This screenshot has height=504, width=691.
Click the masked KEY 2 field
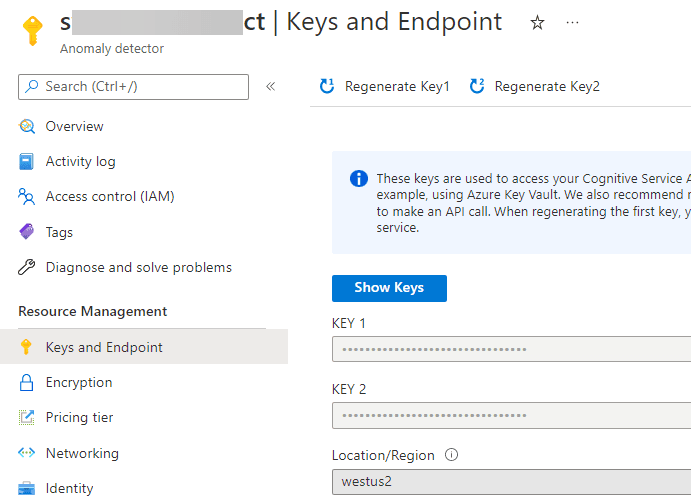click(x=511, y=415)
